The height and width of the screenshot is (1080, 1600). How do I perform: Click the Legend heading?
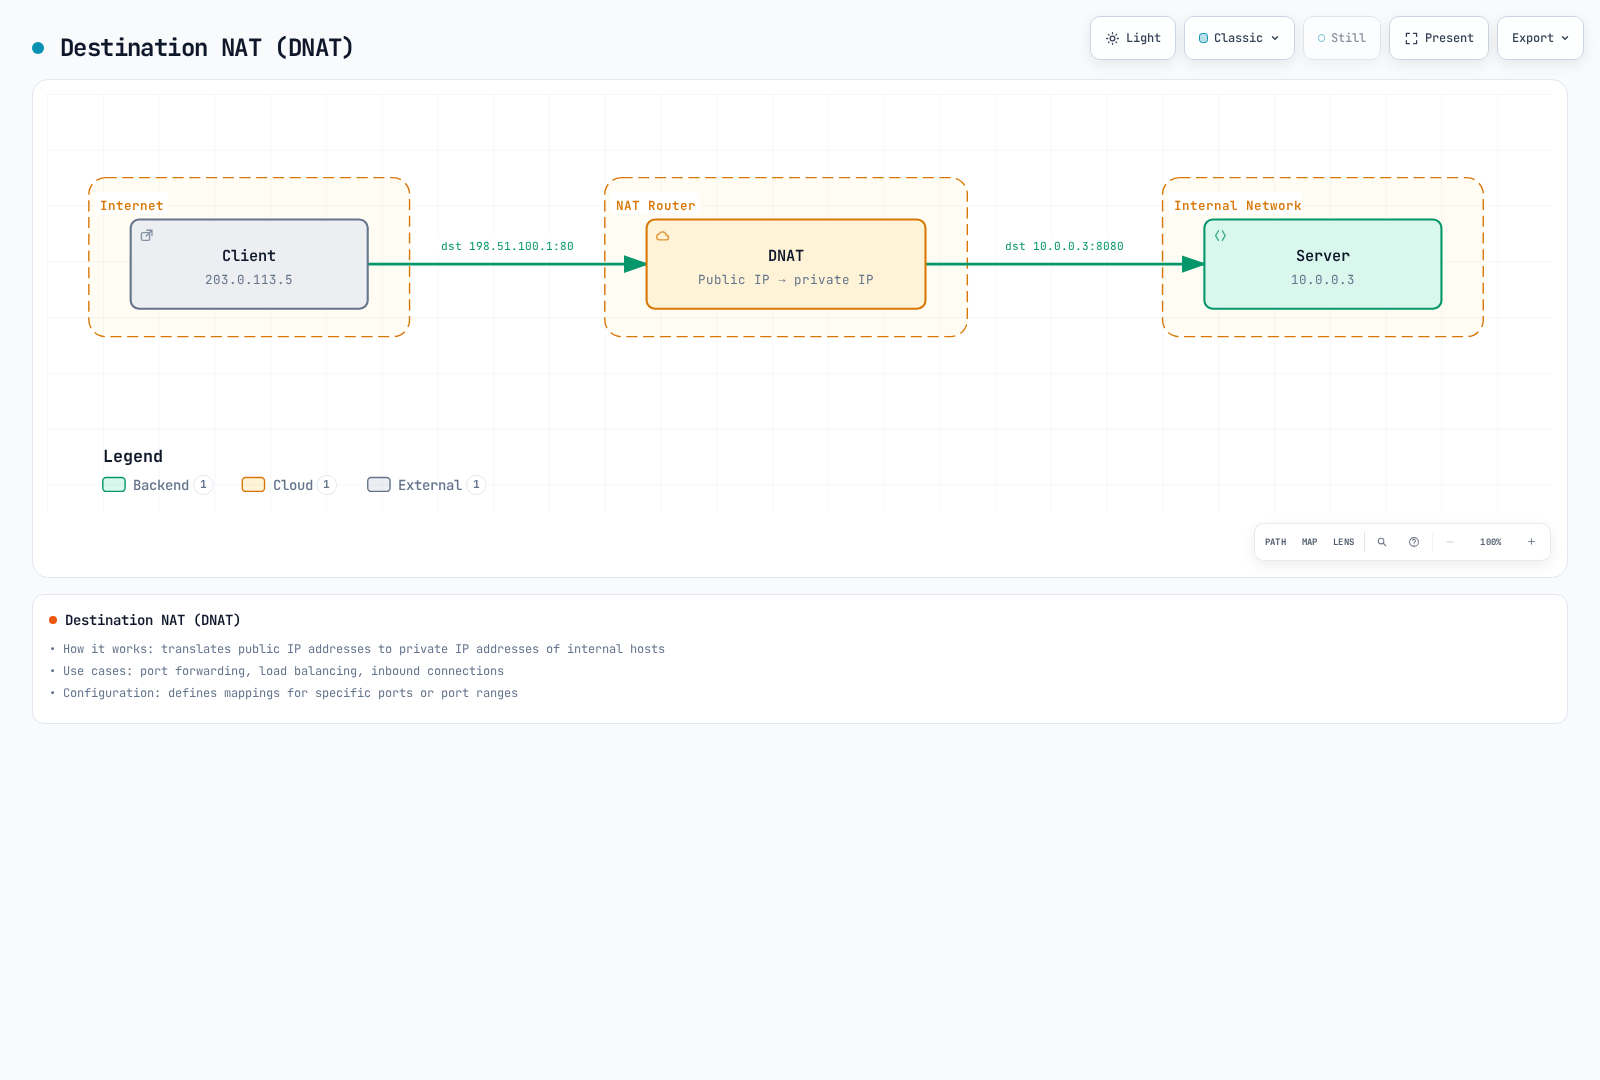click(x=133, y=456)
